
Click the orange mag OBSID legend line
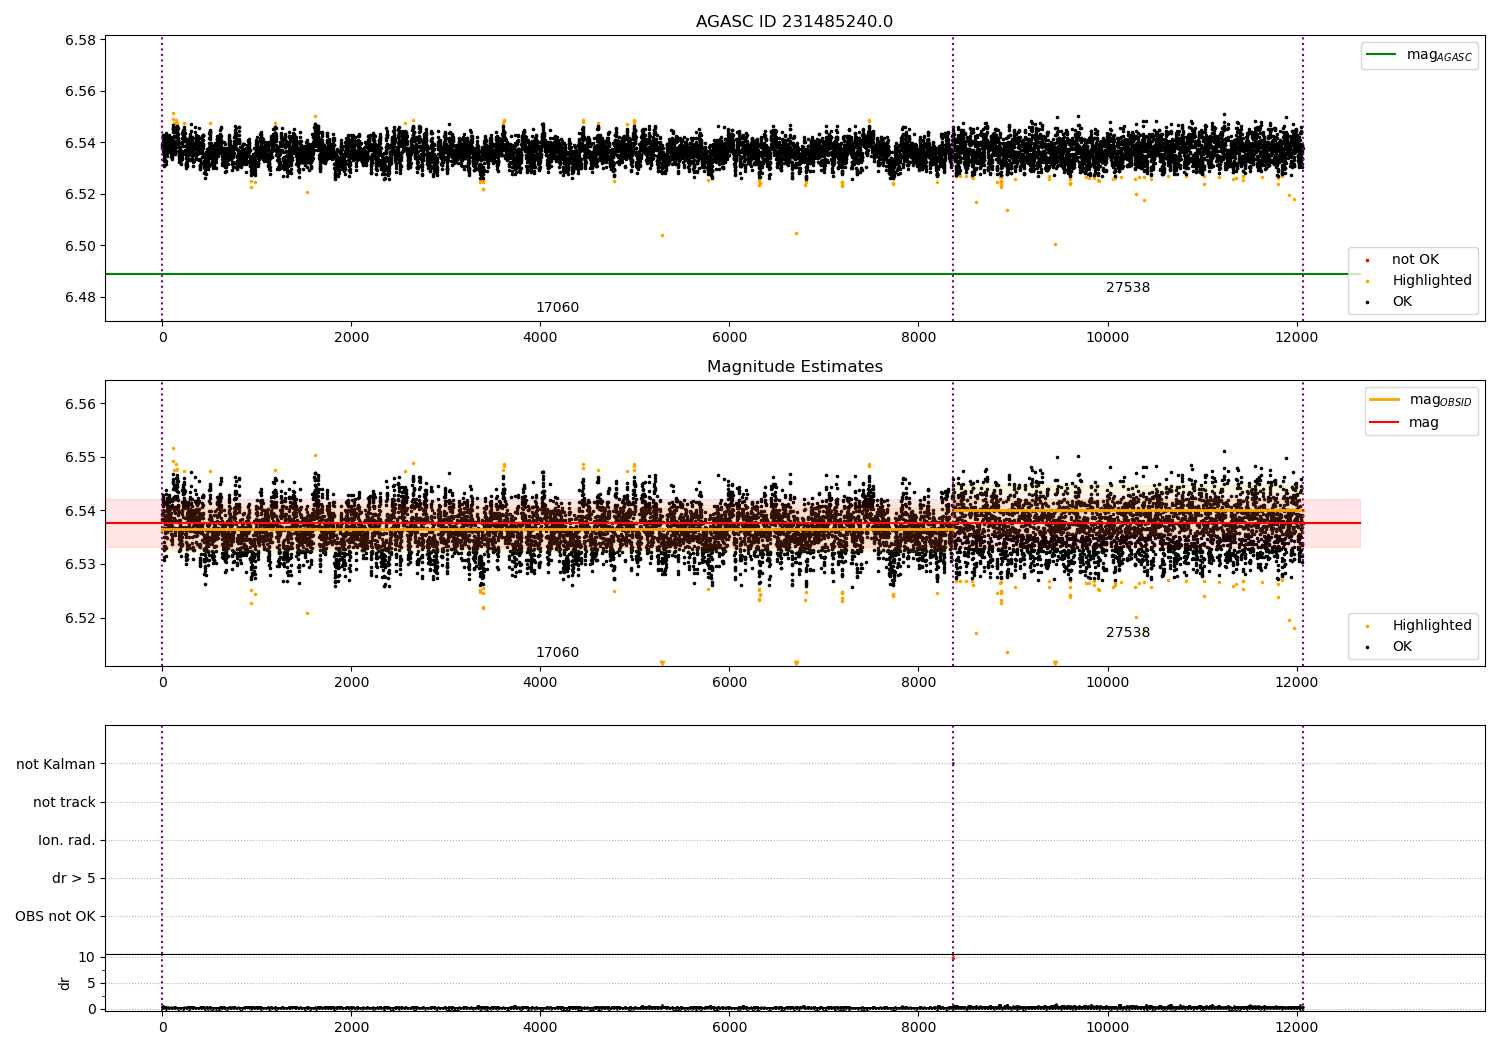coord(1385,400)
